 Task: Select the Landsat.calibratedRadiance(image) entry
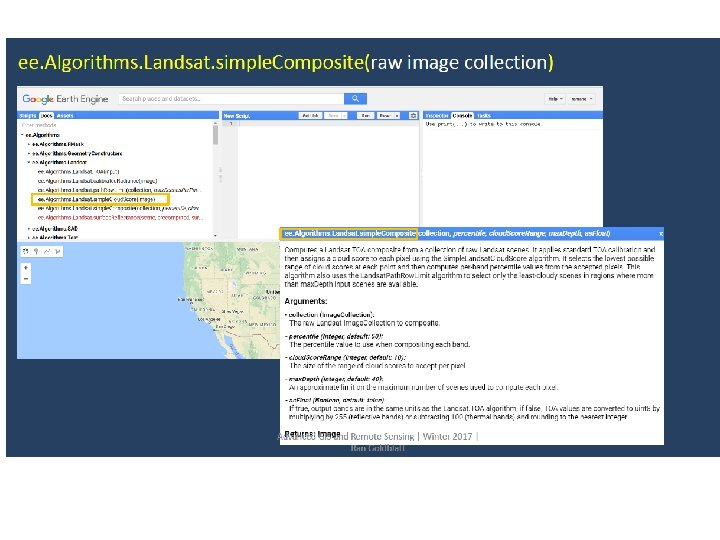click(x=97, y=181)
